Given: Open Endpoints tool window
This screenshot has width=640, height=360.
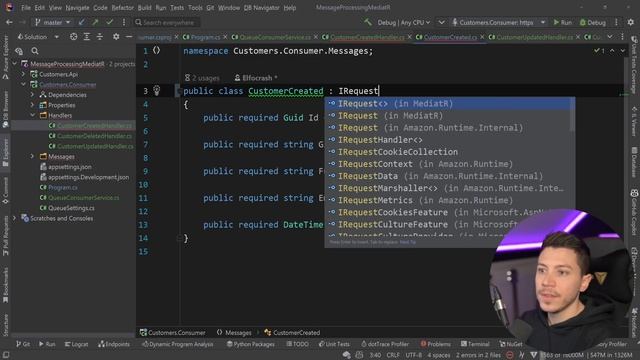Looking at the screenshot, I should [x=114, y=344].
